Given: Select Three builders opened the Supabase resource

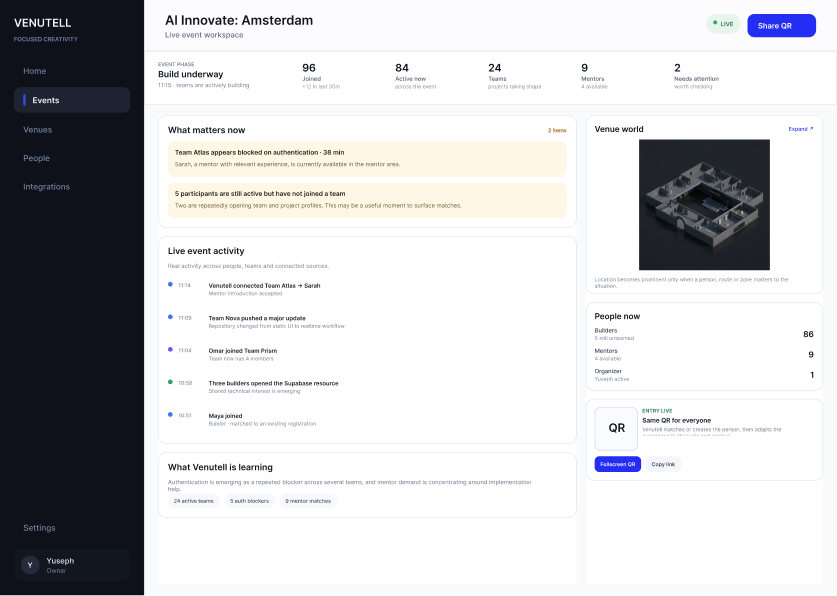Looking at the screenshot, I should [x=273, y=387].
